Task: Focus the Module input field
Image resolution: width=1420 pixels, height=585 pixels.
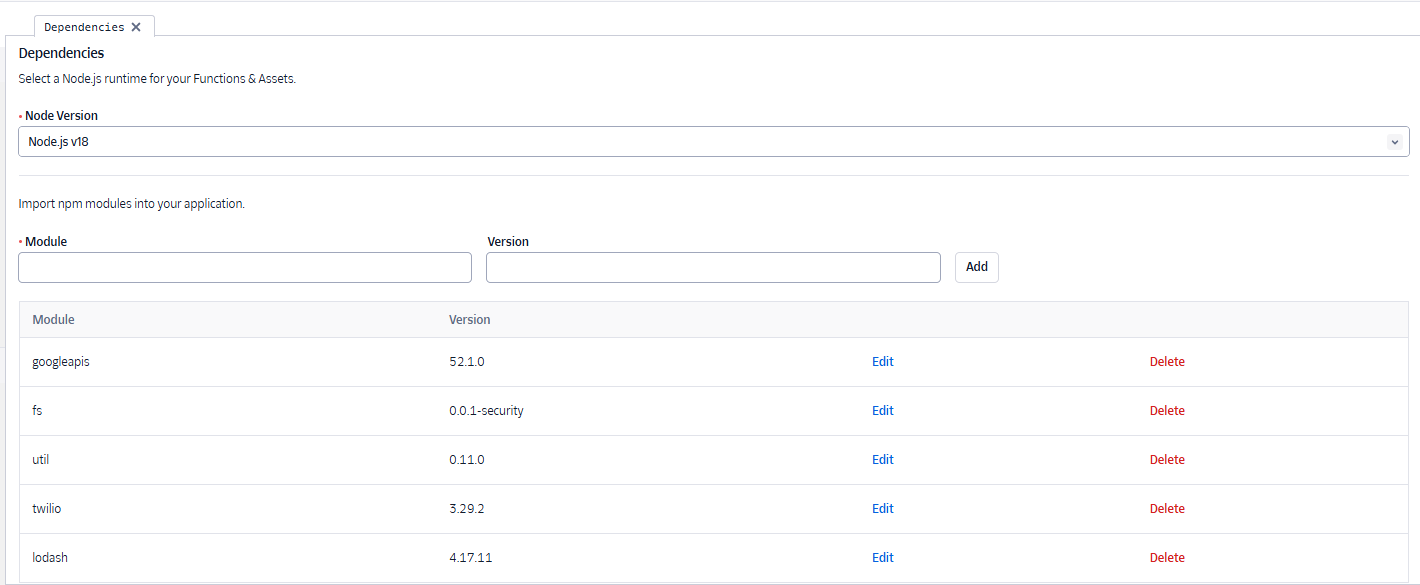Action: 245,267
